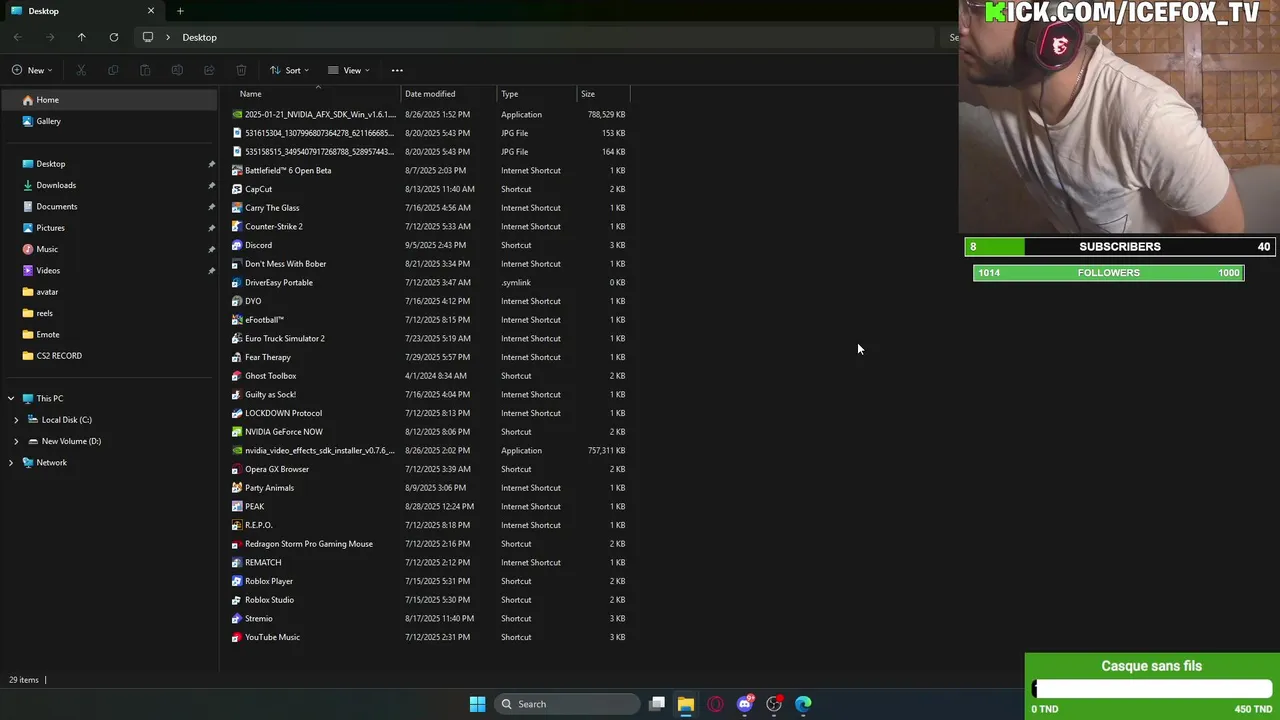Collapse the This PC tree node

(x=11, y=398)
